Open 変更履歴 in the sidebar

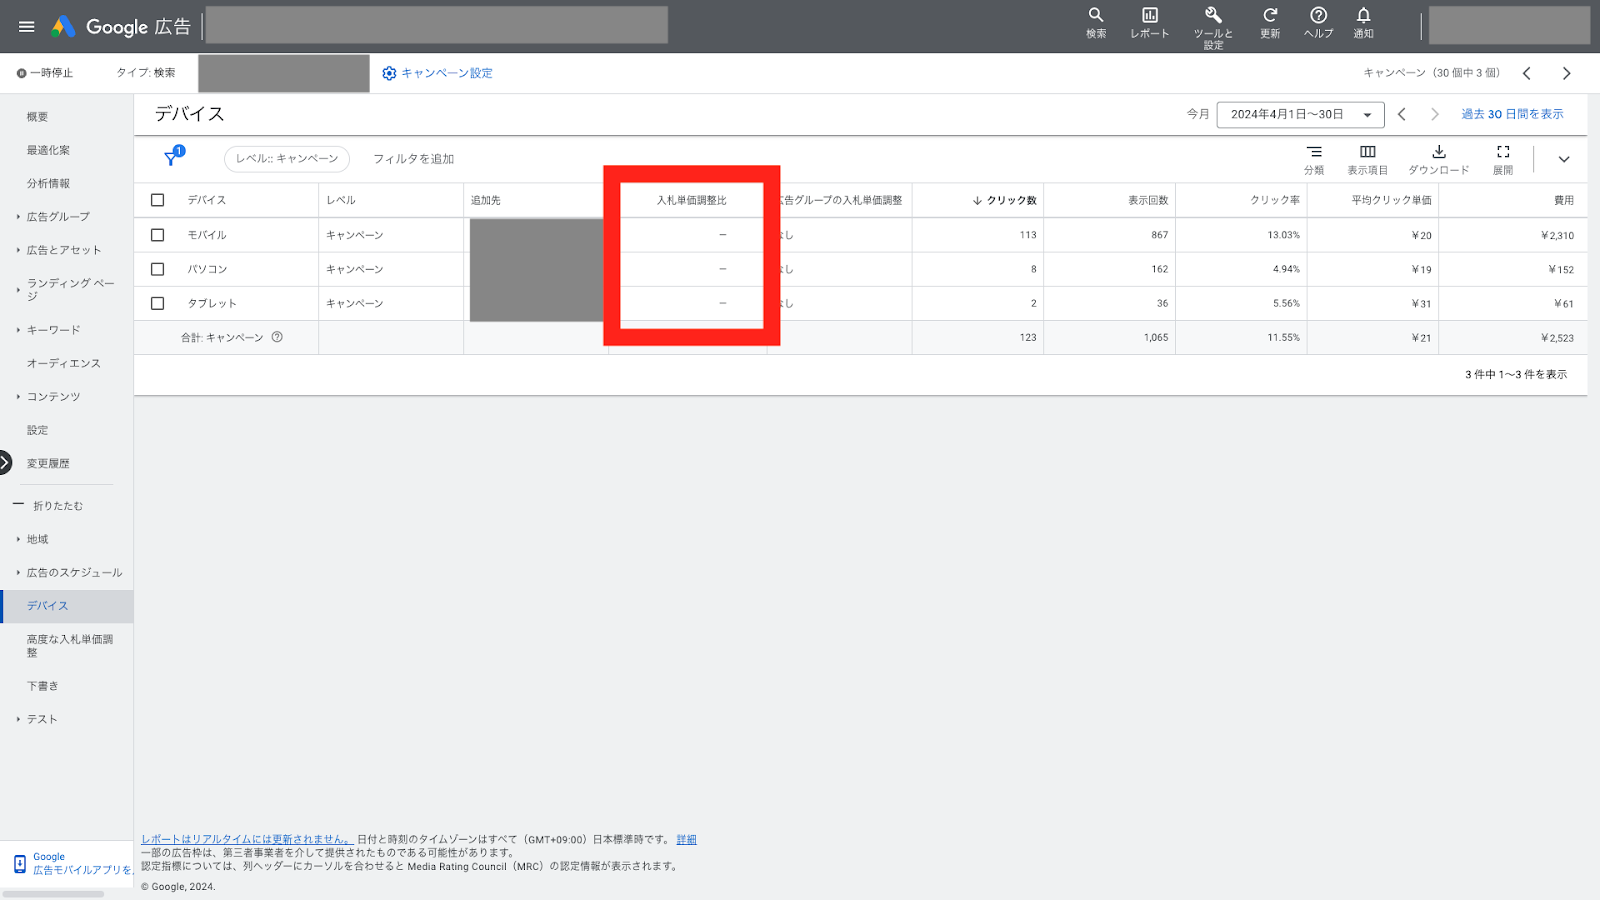(x=48, y=464)
